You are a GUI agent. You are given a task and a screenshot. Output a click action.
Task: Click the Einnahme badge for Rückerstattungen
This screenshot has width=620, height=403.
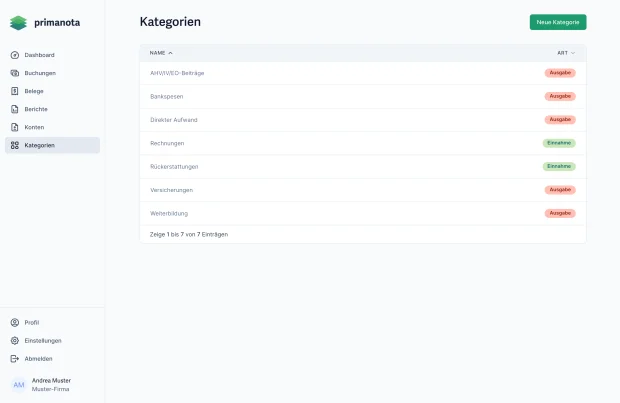pos(559,166)
